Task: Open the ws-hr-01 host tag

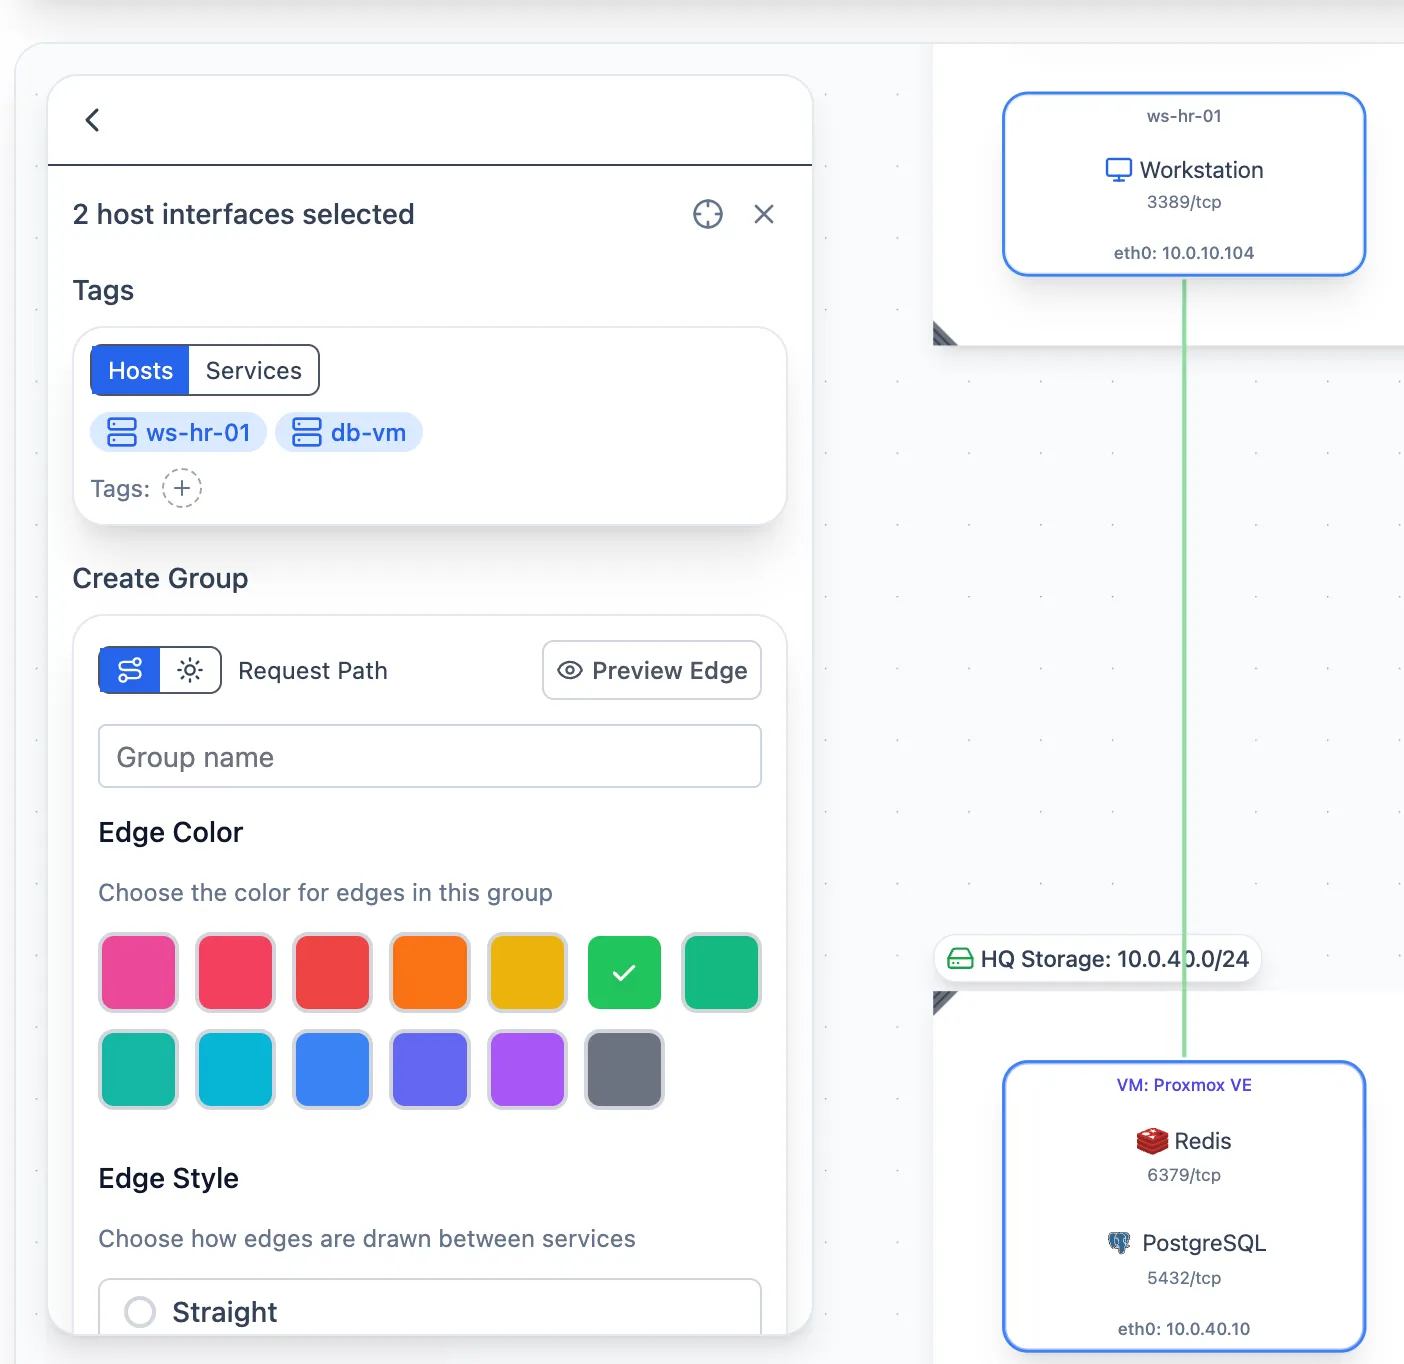Action: coord(179,433)
